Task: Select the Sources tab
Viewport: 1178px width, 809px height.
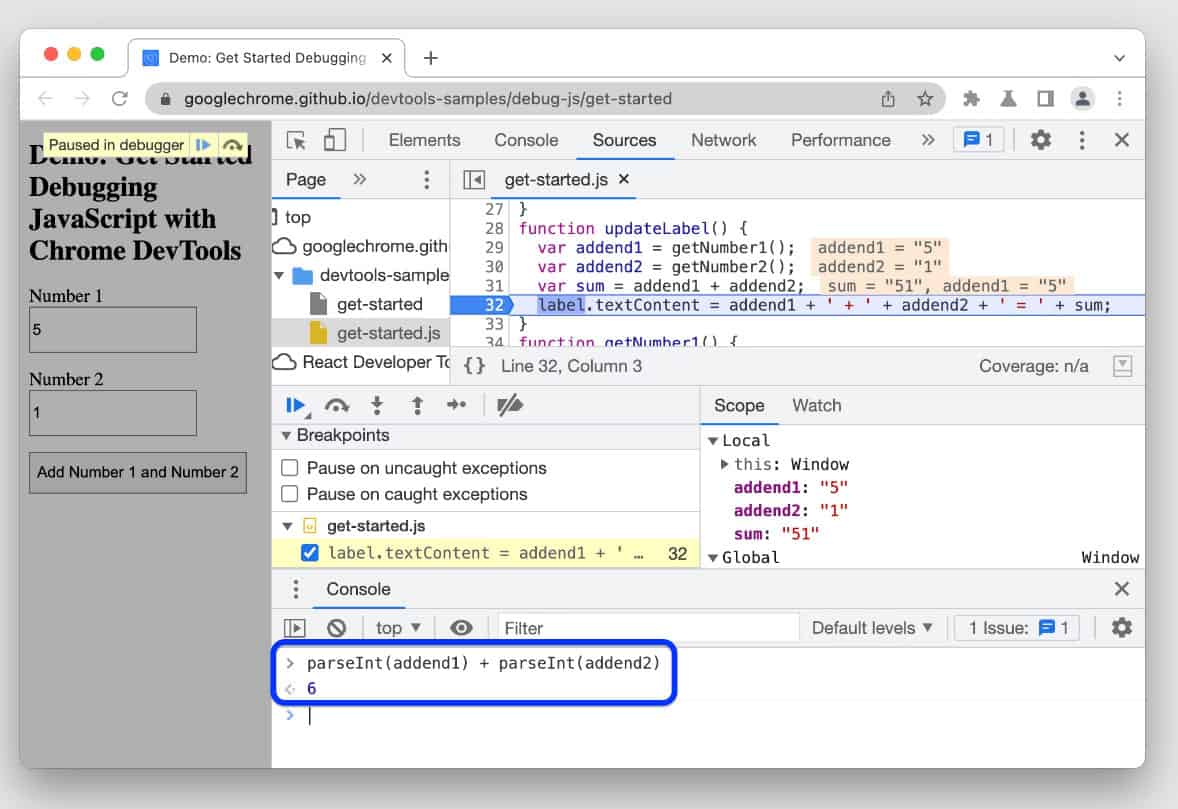Action: (x=624, y=140)
